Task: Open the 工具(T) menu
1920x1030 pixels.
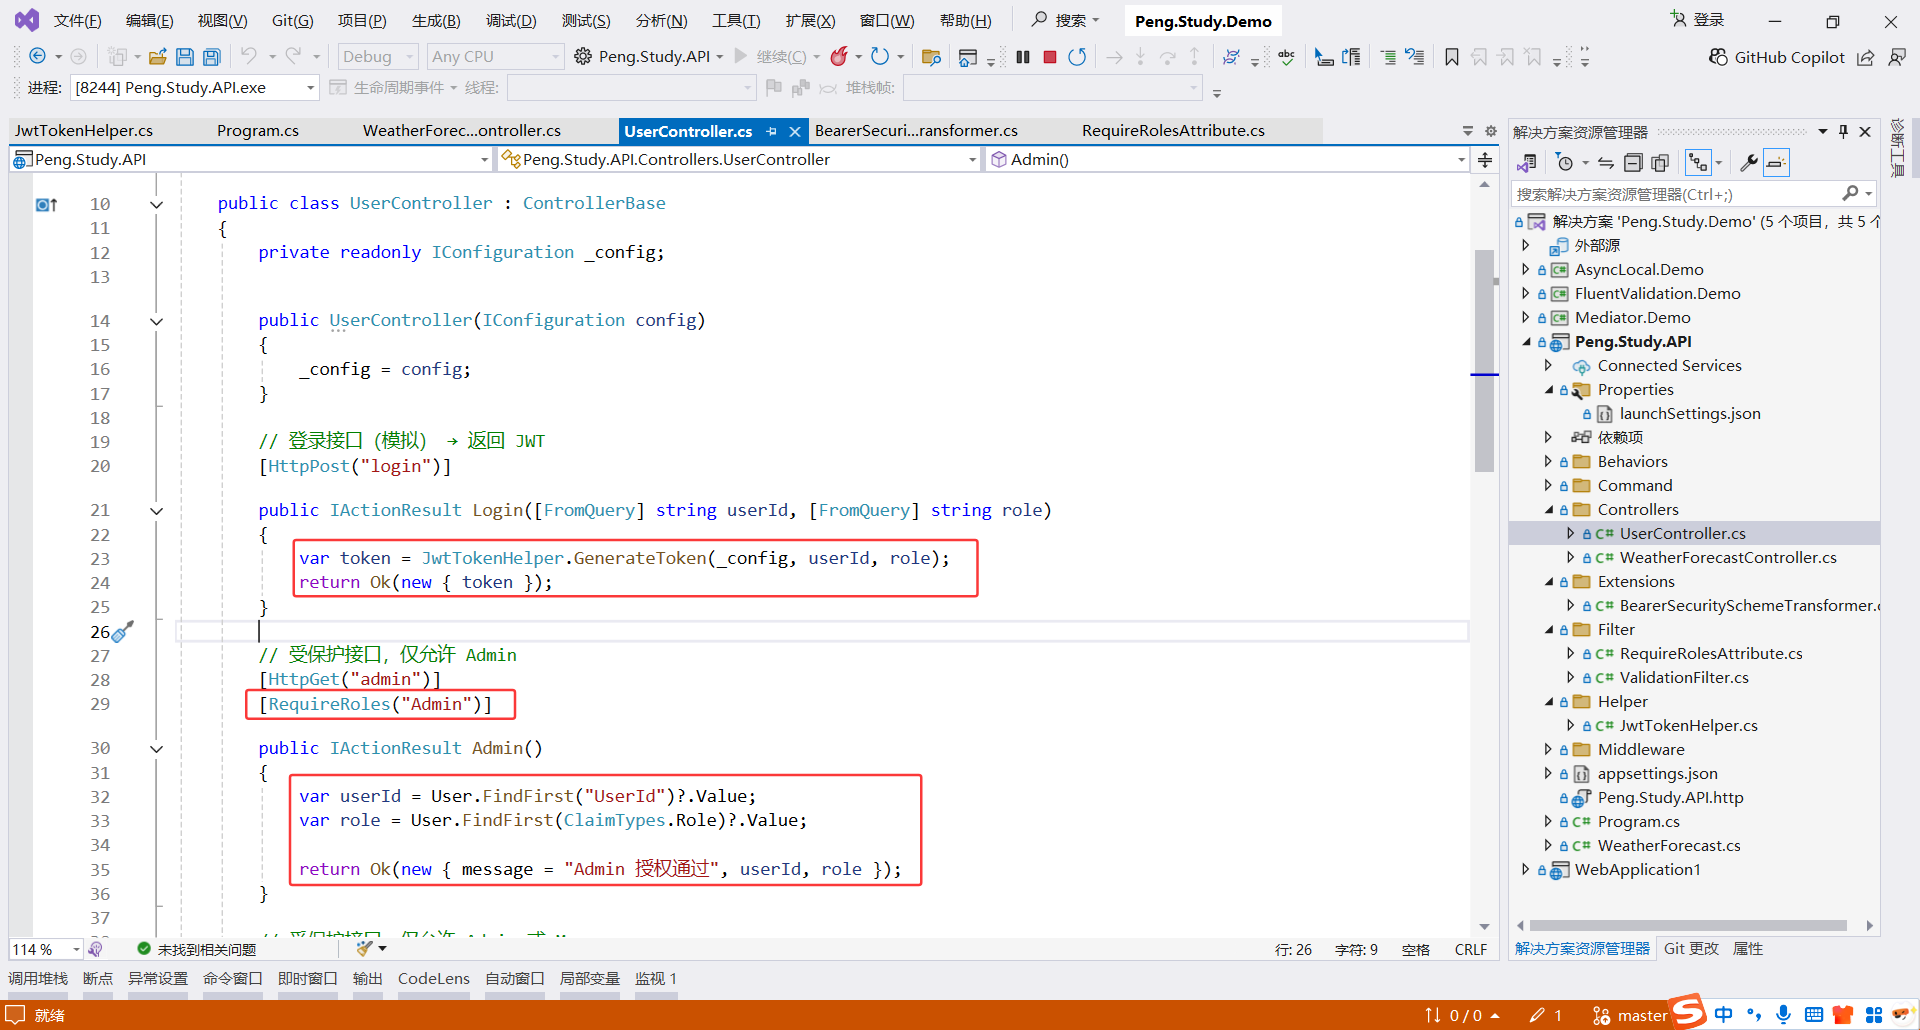Action: click(x=736, y=21)
